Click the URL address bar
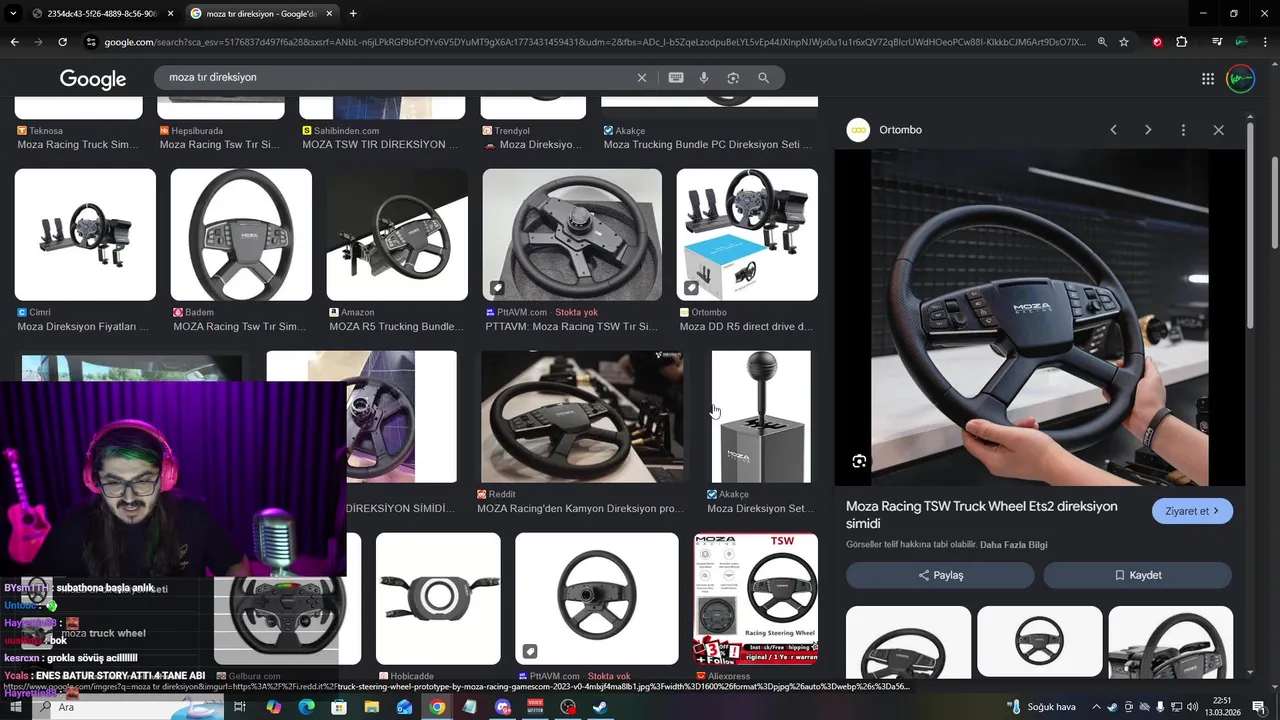 [x=595, y=42]
